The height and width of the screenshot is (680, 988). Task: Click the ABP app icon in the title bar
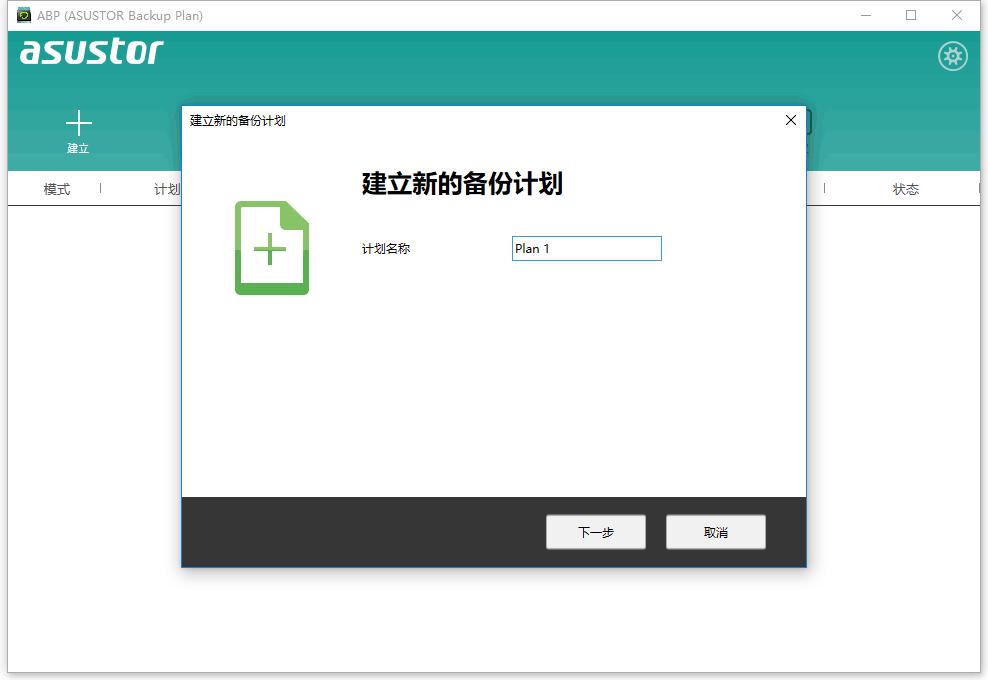(x=24, y=15)
